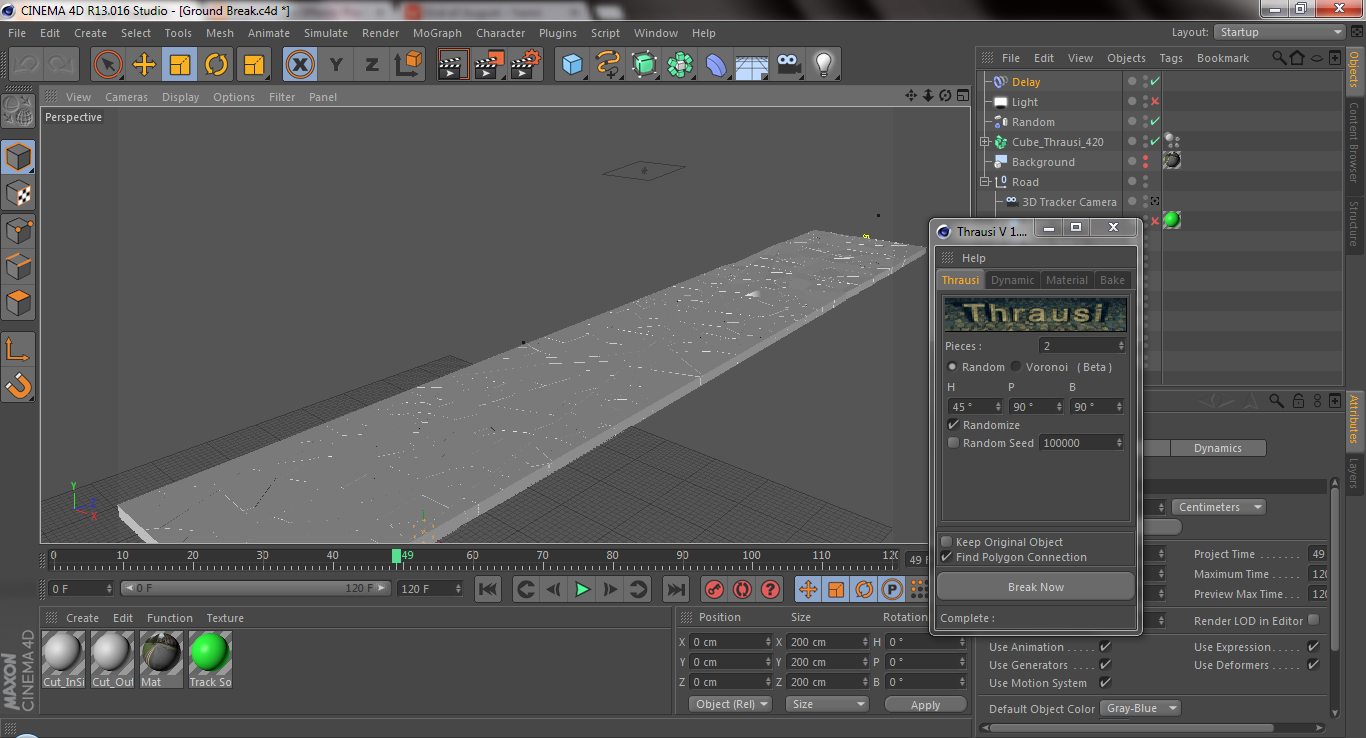Screen dimensions: 1366x738
Task: Switch the world/object coordinate system icon
Action: pyautogui.click(x=408, y=65)
